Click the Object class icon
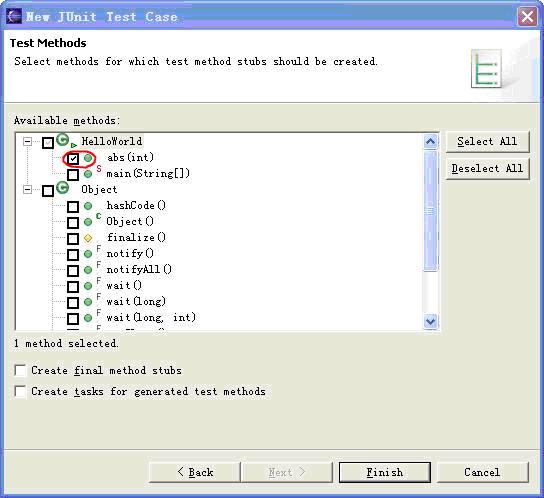This screenshot has height=498, width=544. point(62,188)
